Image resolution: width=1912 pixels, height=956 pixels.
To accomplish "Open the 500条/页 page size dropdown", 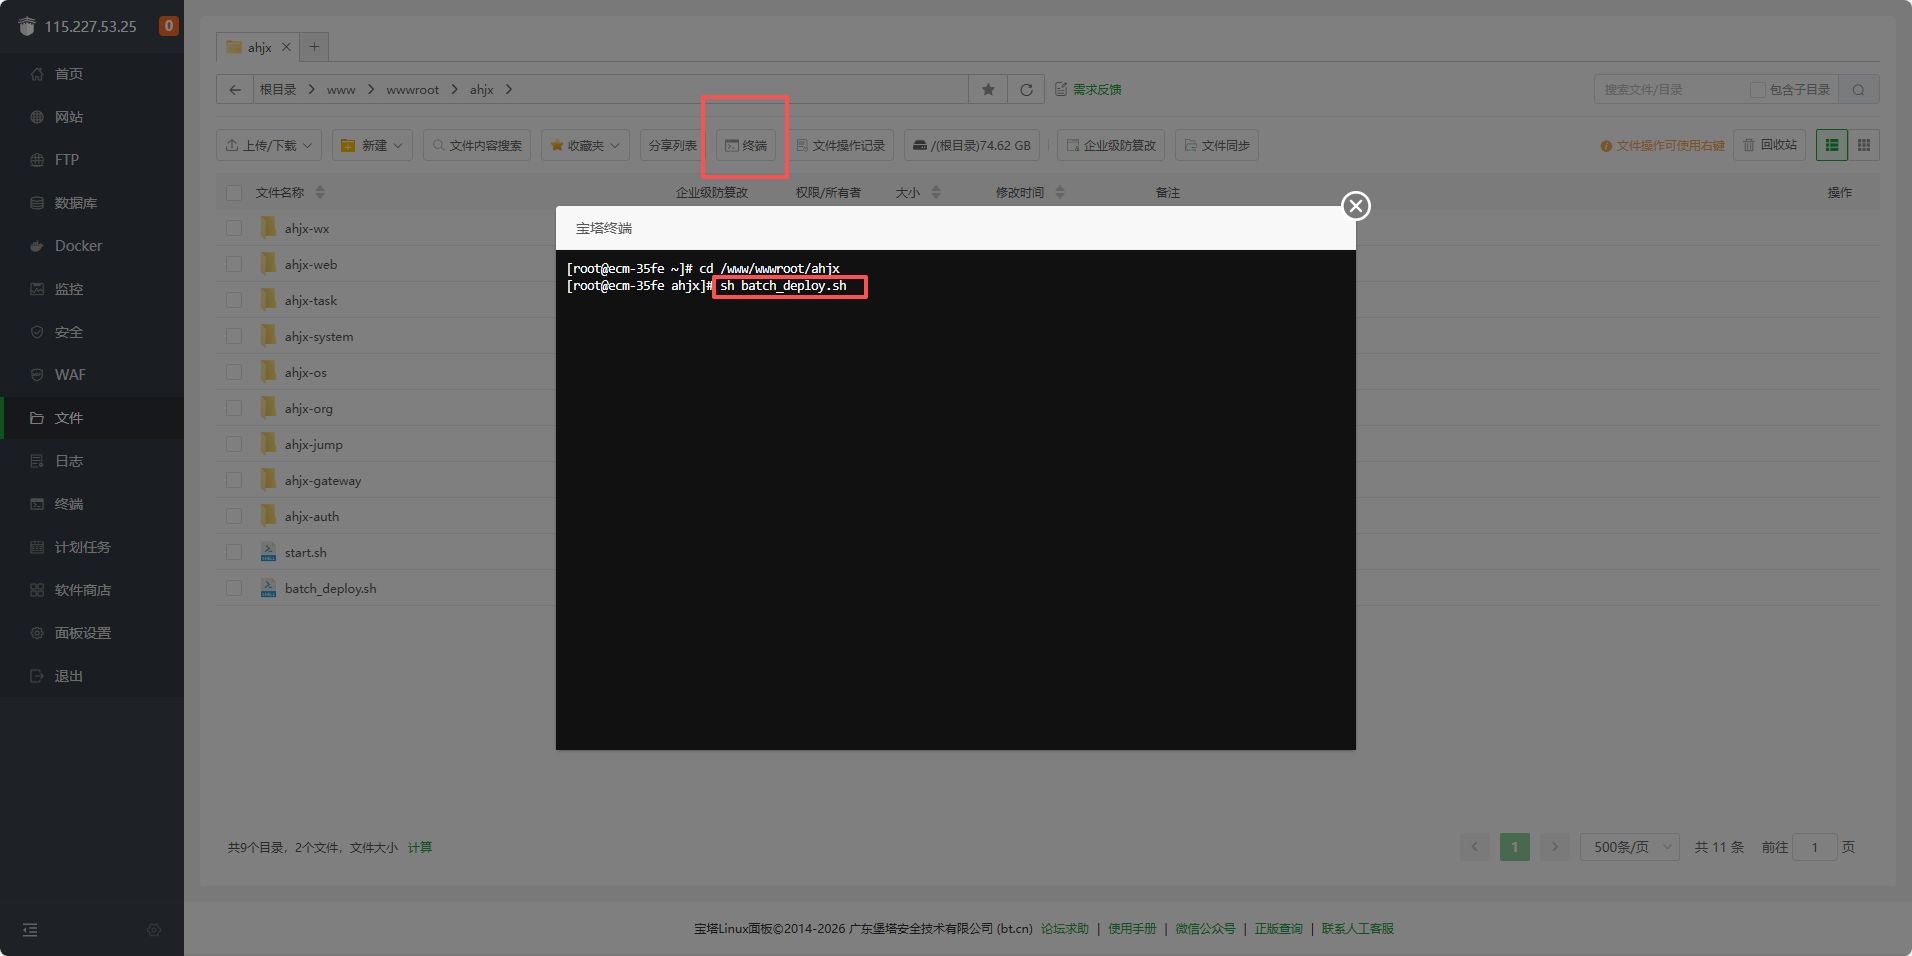I will click(1629, 847).
